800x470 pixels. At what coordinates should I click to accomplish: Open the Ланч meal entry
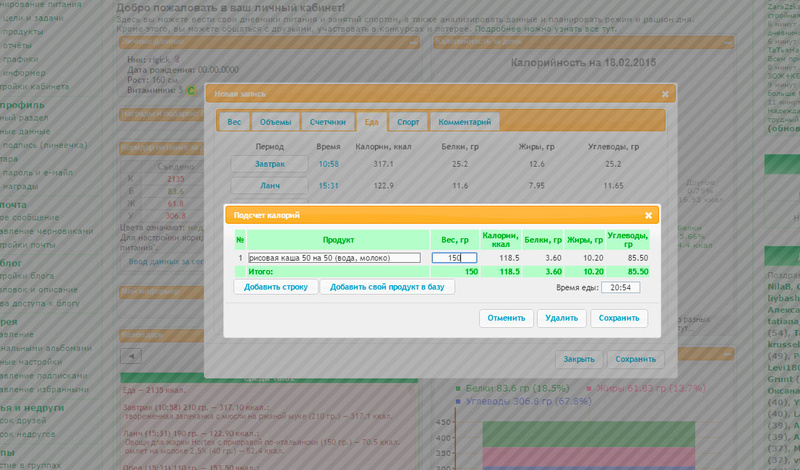269,186
